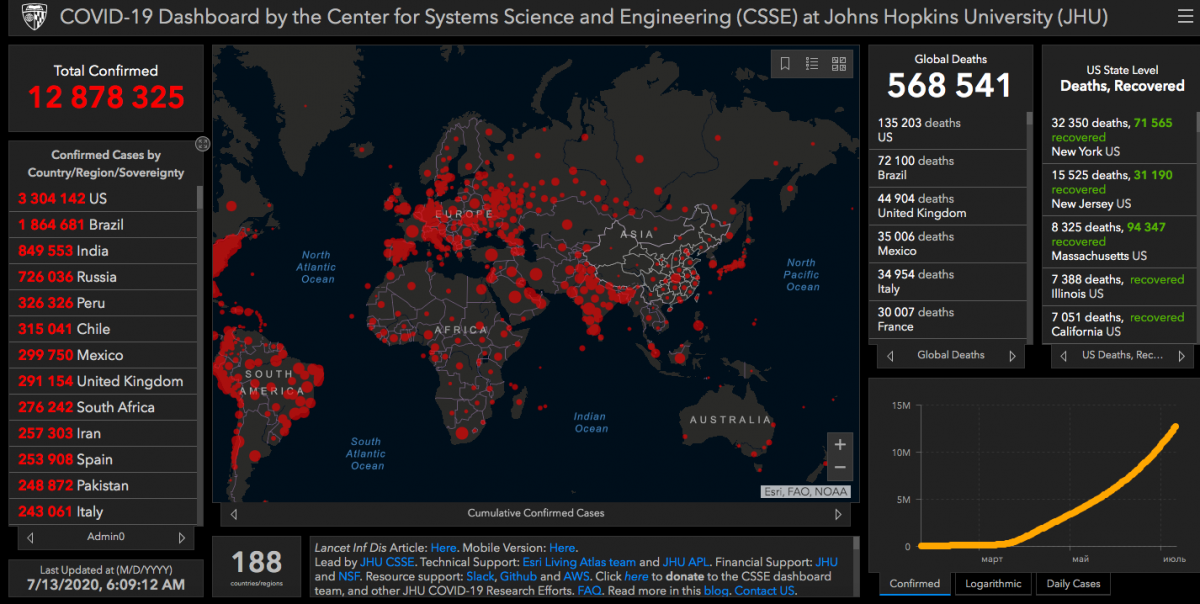Zoom out of the map with minus button
Image resolution: width=1200 pixels, height=604 pixels.
pos(840,468)
